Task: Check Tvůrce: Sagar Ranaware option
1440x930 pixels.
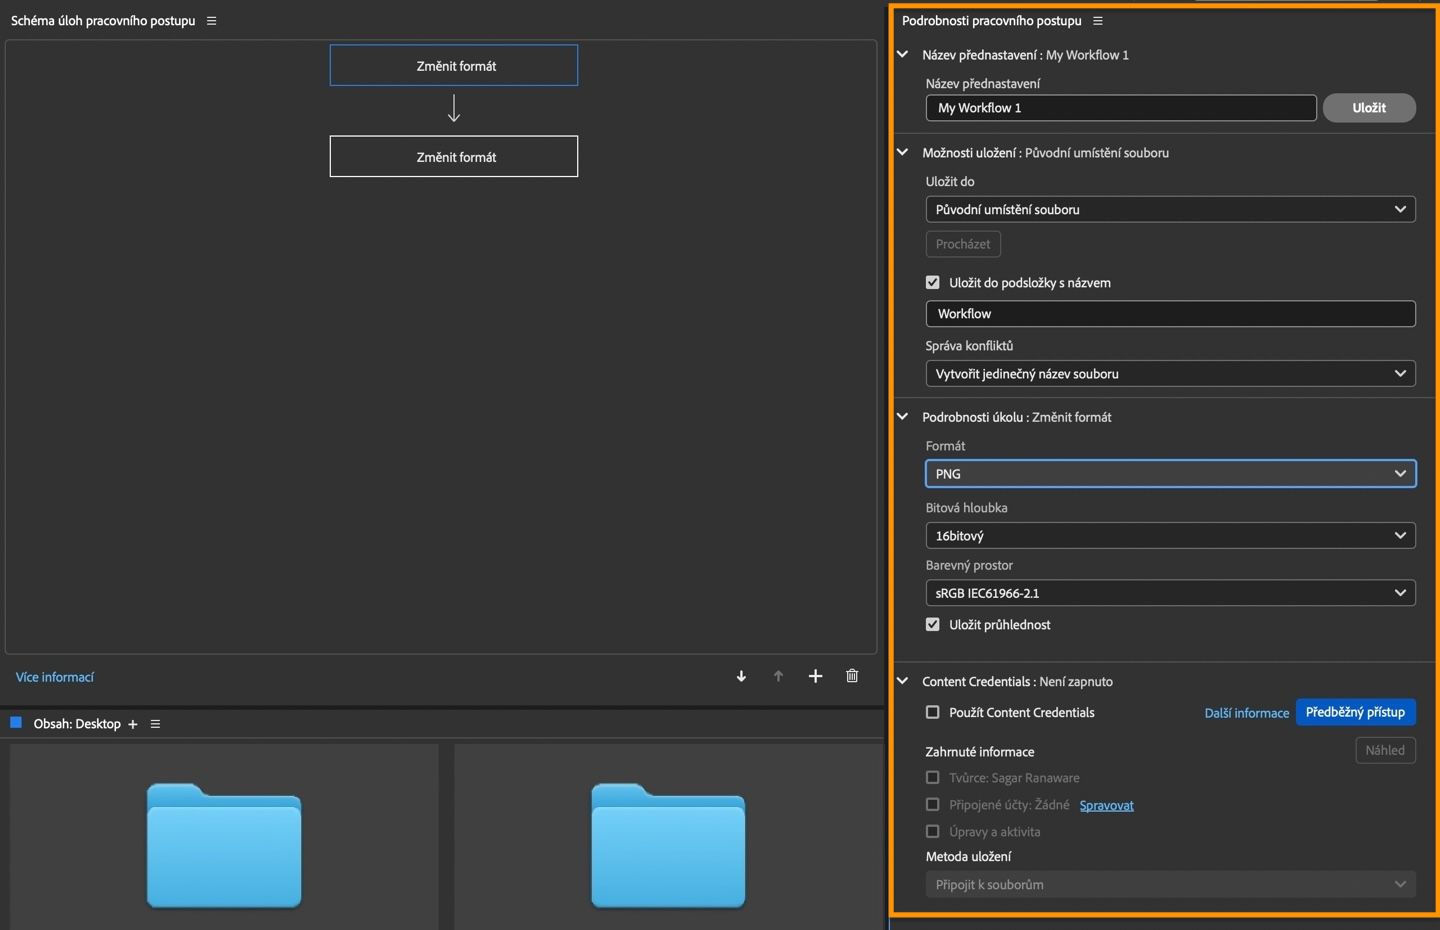Action: tap(932, 777)
